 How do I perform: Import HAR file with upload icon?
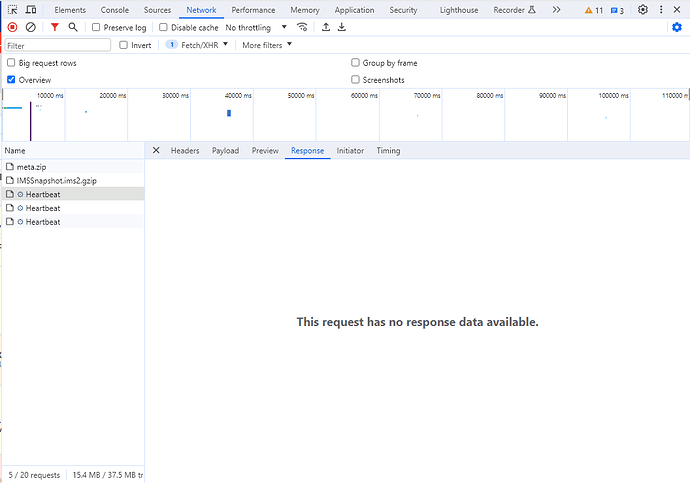[326, 27]
